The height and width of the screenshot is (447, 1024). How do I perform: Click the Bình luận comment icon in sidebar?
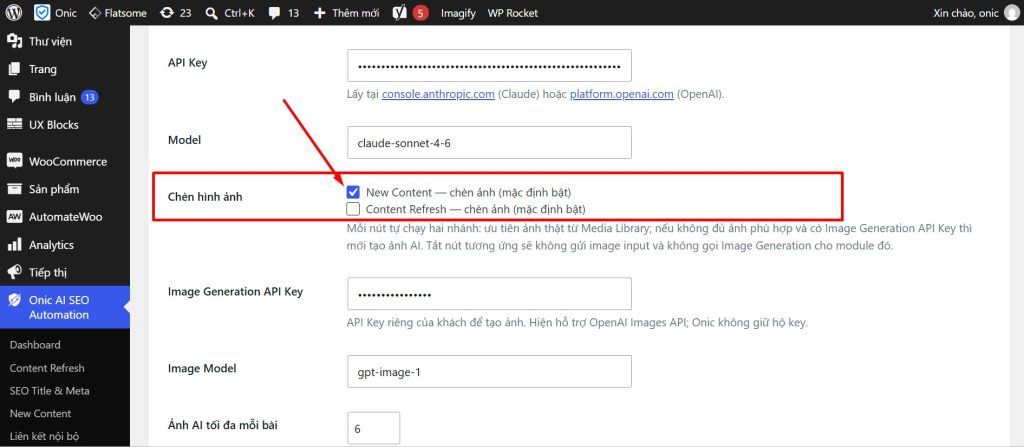pos(14,97)
